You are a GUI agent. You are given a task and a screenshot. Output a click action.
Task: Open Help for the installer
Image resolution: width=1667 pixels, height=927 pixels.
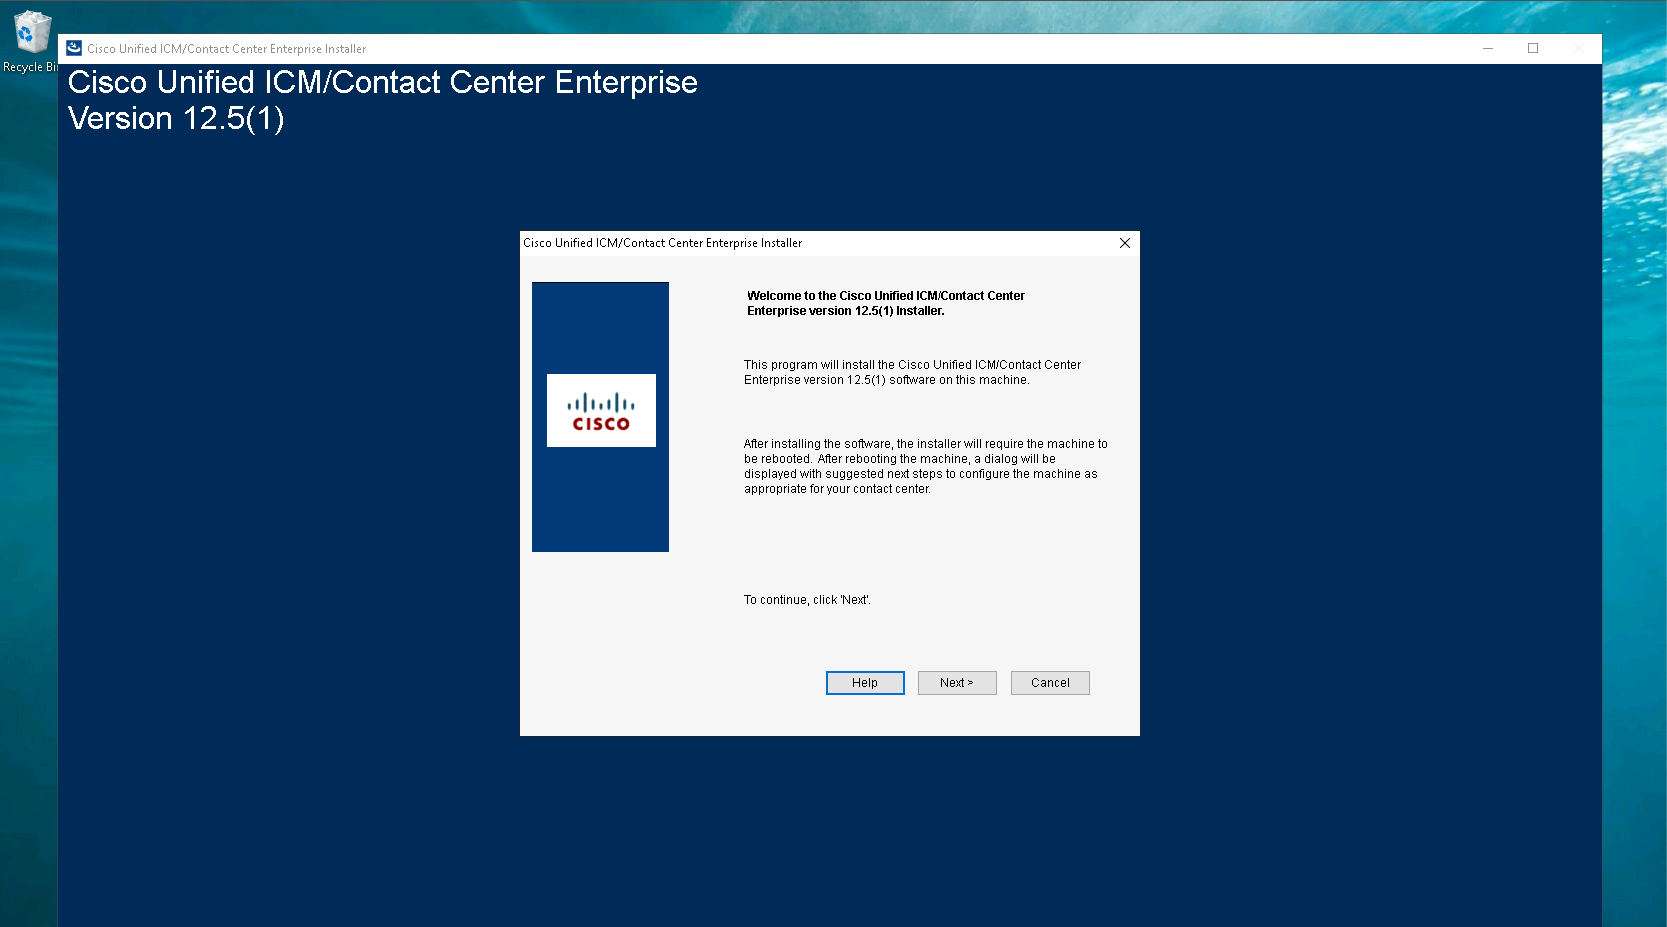coord(865,683)
